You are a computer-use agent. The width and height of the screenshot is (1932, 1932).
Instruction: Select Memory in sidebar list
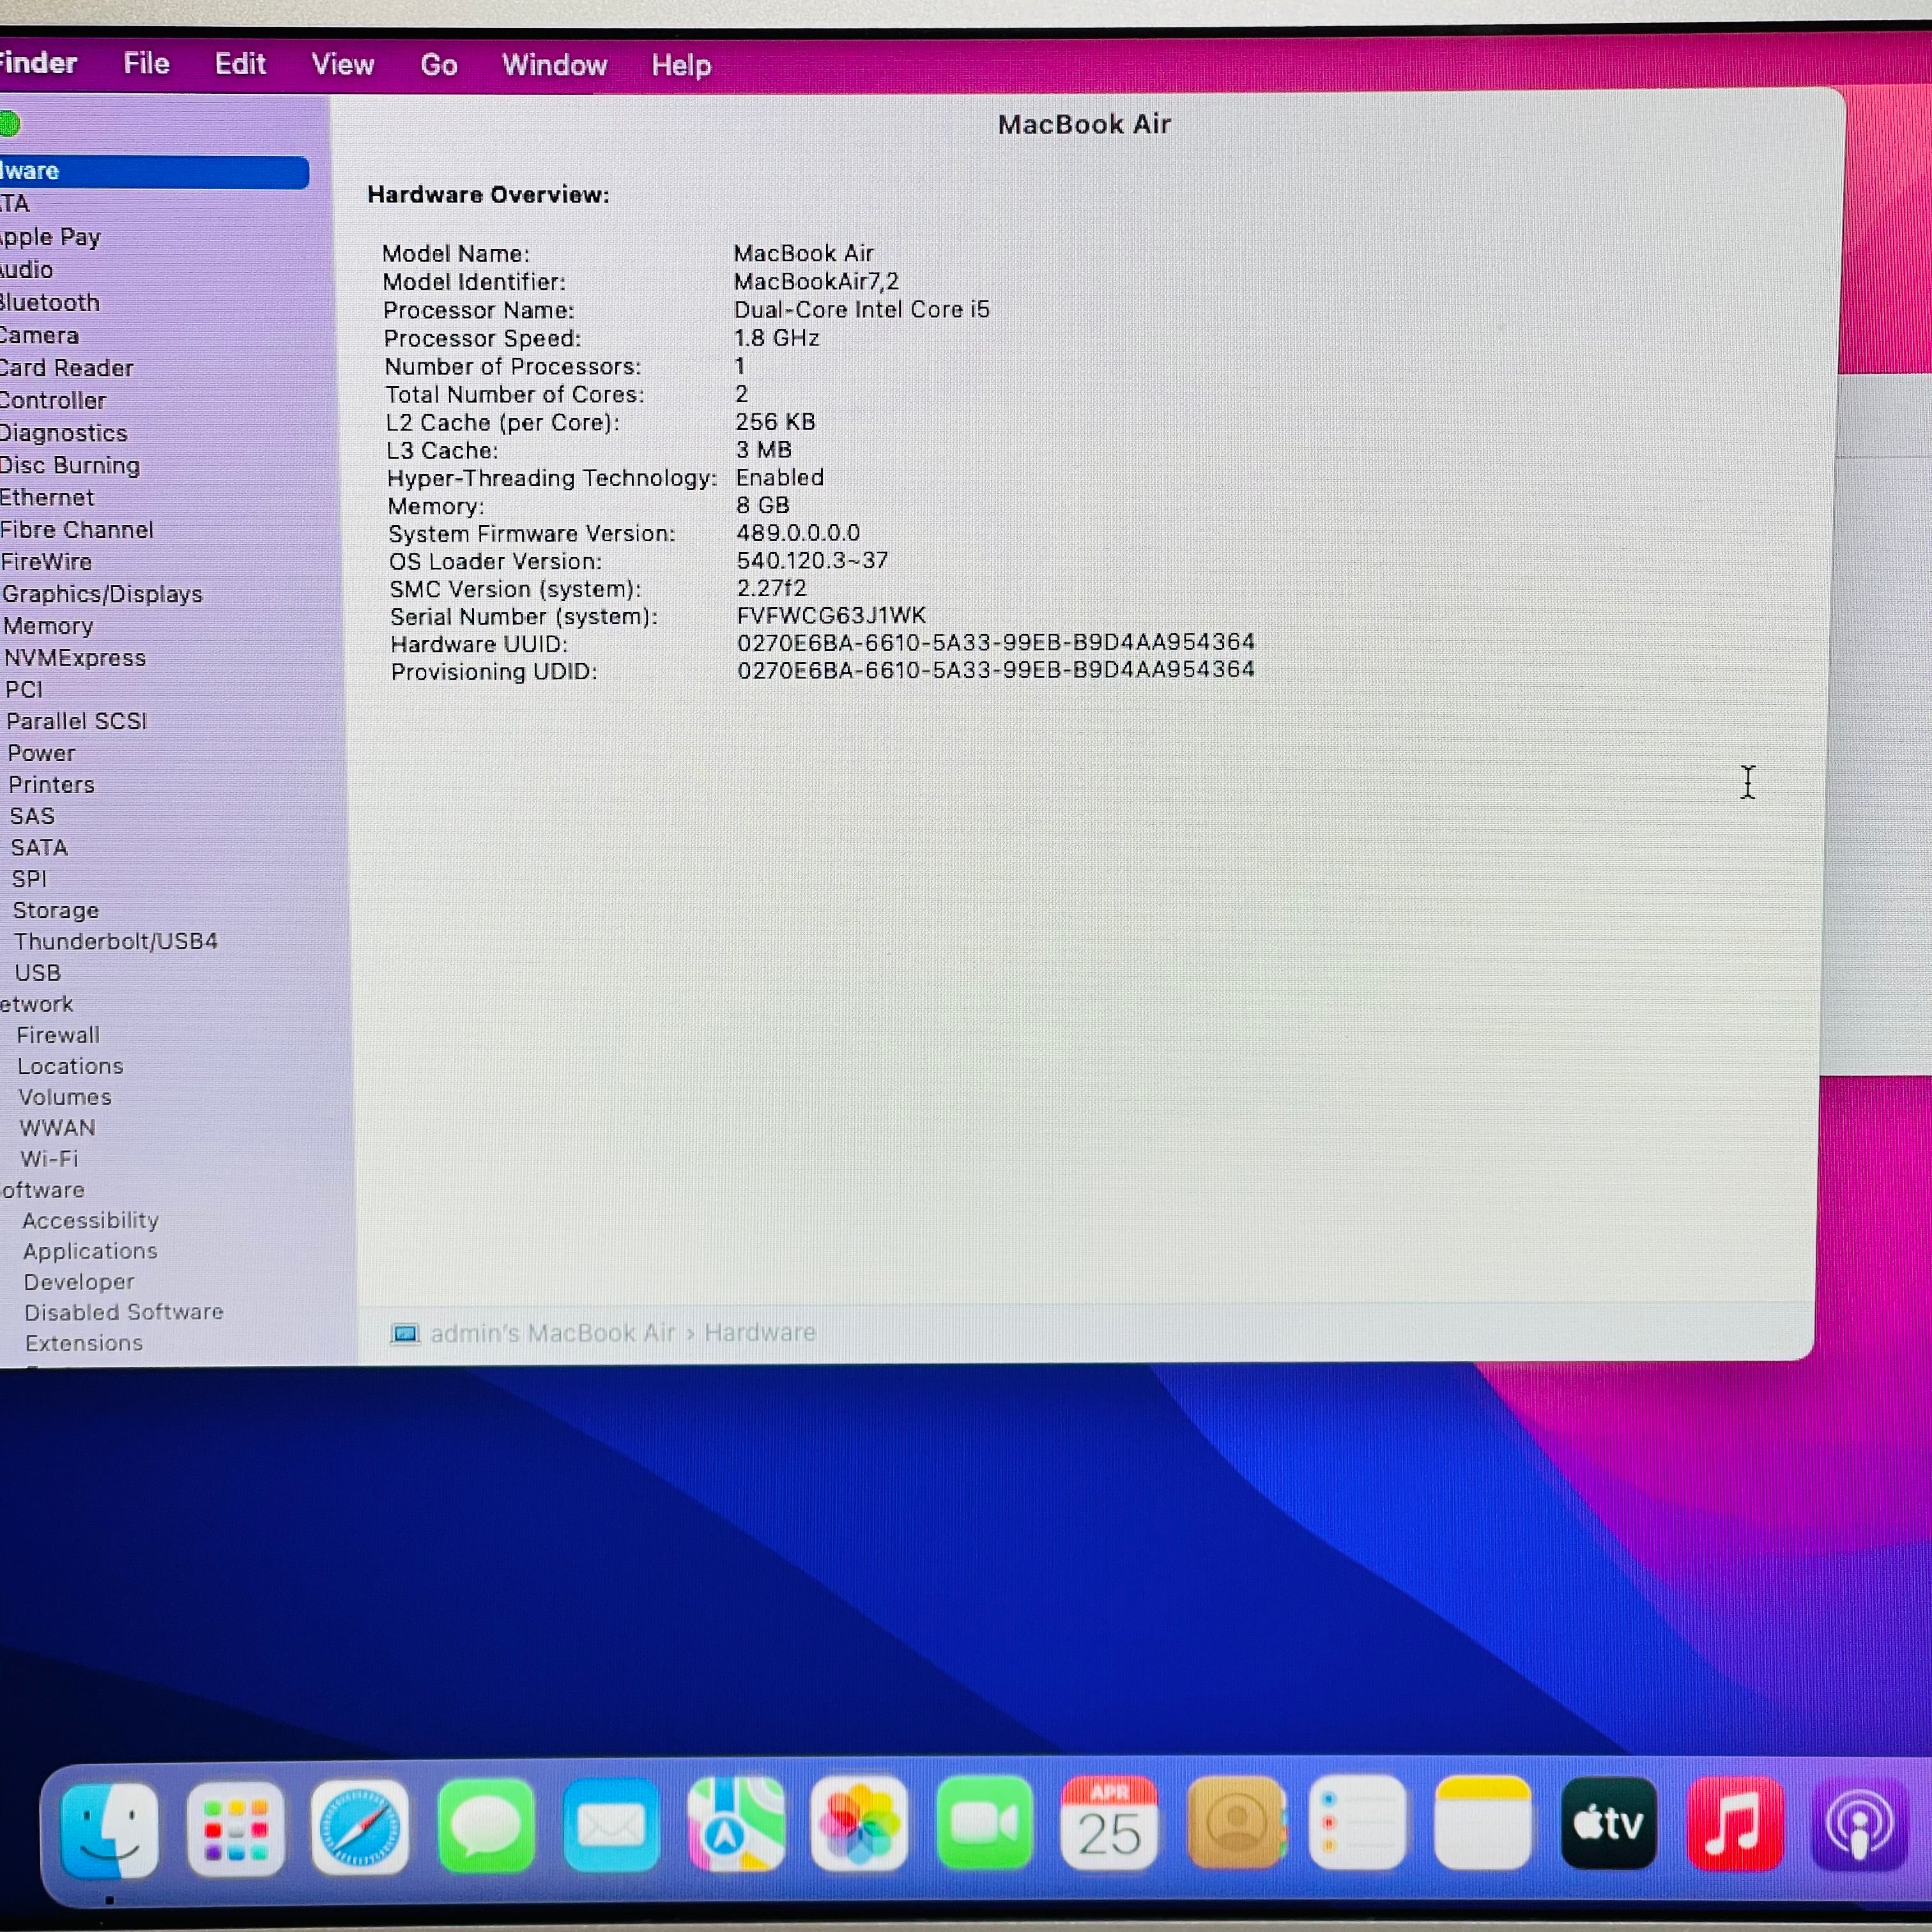48,626
